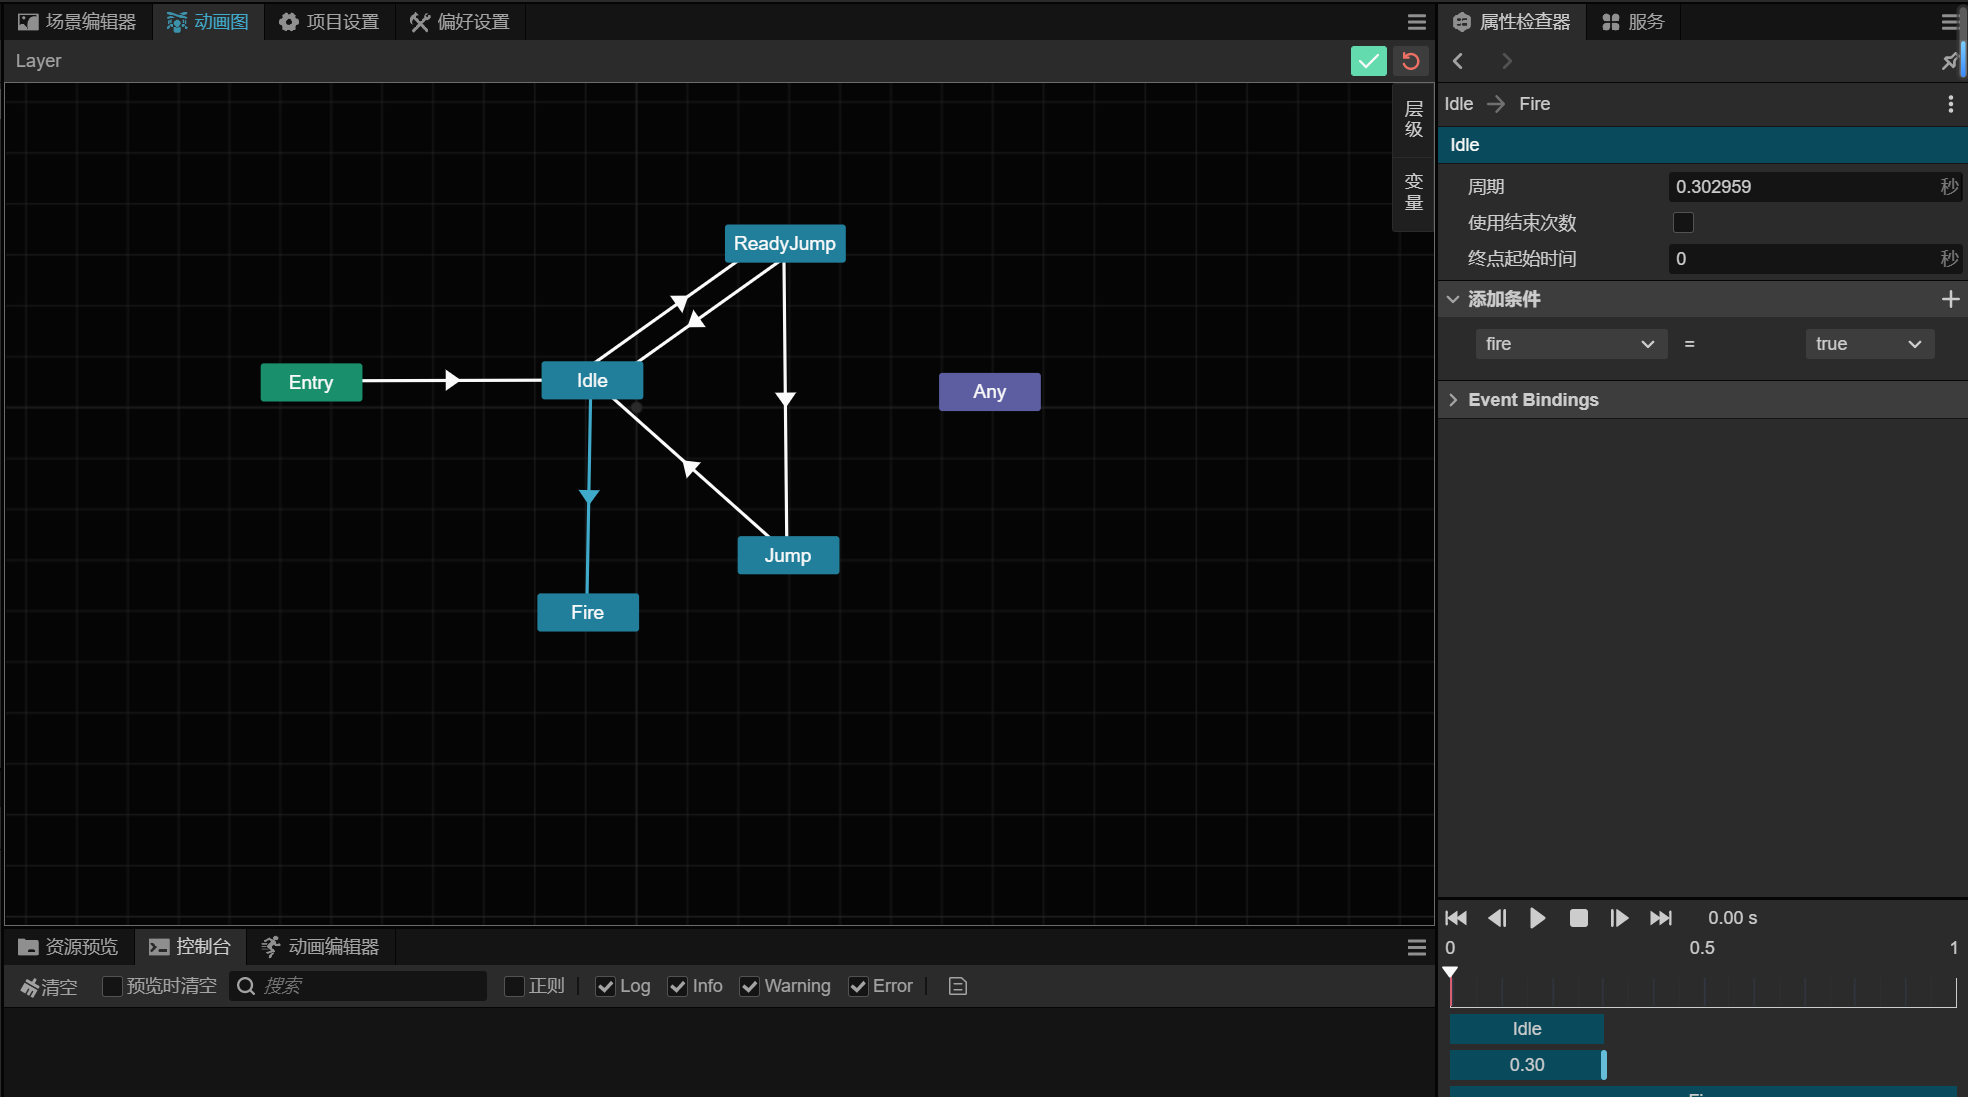Screen dimensions: 1968x1097
Task: Open the animation graph panel hamburger menu
Action: (x=1416, y=22)
